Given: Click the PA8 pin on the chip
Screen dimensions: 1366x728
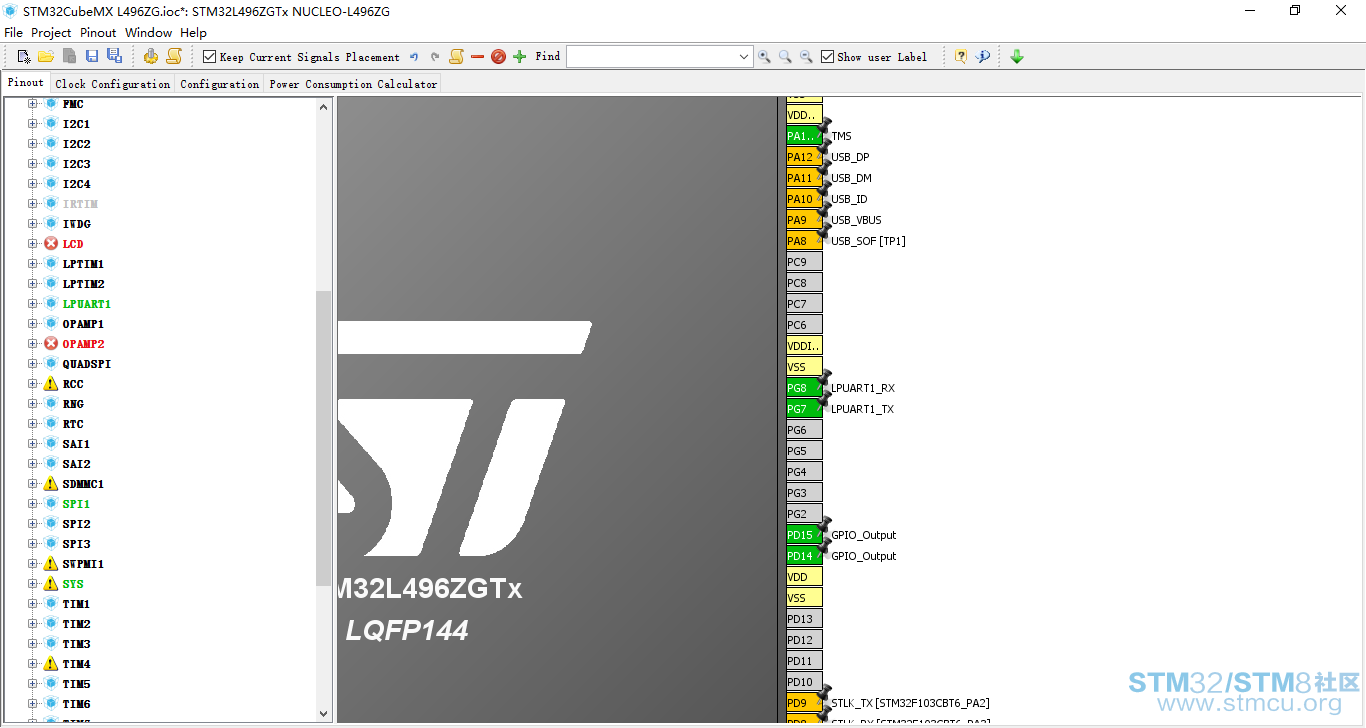Looking at the screenshot, I should click(804, 241).
